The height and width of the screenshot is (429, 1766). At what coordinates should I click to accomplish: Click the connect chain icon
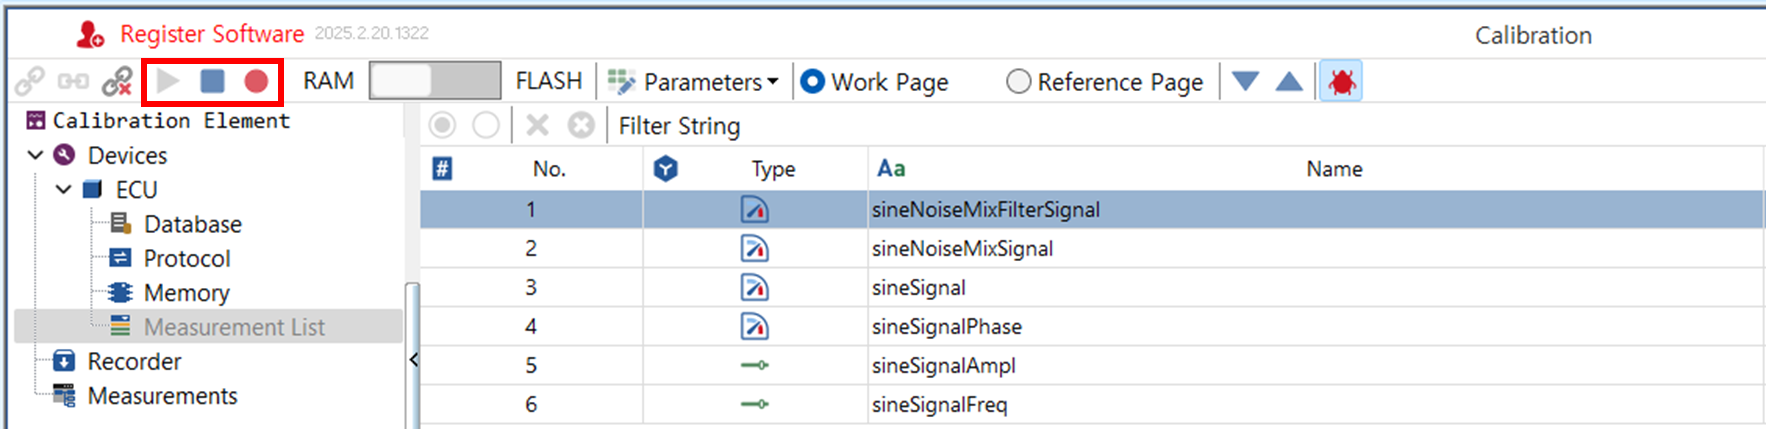29,81
